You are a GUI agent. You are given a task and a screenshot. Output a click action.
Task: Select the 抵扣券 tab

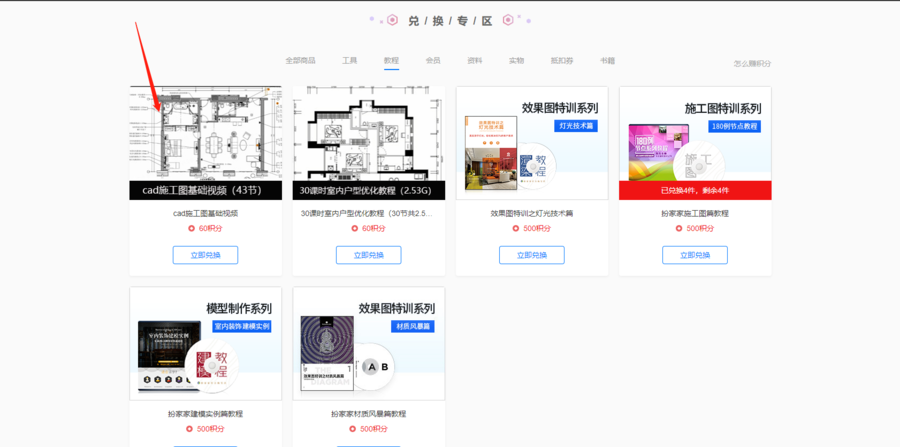pyautogui.click(x=562, y=60)
